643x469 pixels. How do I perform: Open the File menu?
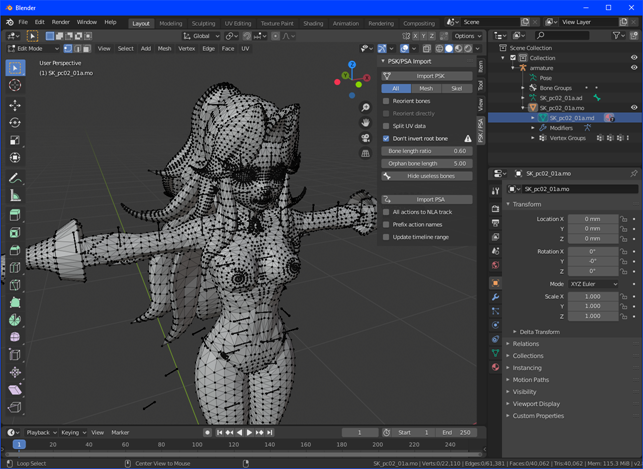point(23,22)
